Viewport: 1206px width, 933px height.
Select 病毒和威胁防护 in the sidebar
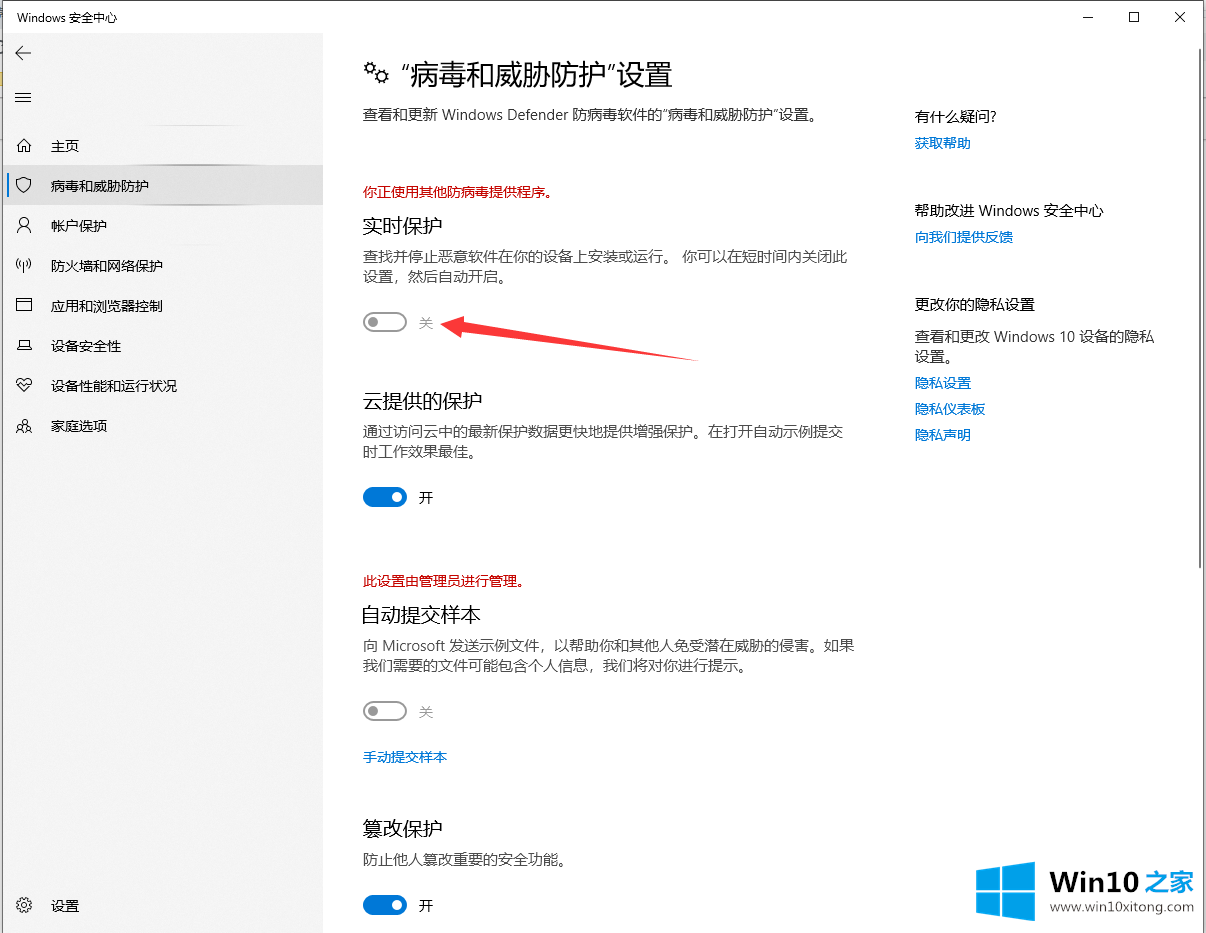163,186
